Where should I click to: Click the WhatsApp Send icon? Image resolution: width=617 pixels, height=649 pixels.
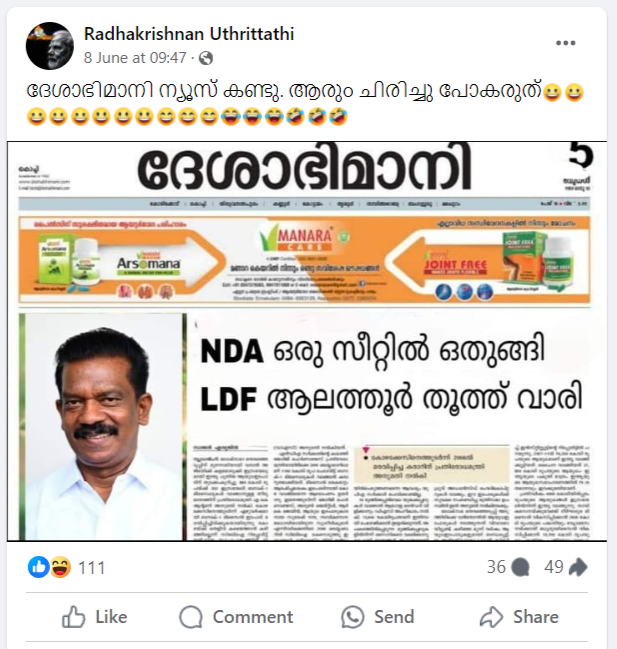click(x=353, y=618)
